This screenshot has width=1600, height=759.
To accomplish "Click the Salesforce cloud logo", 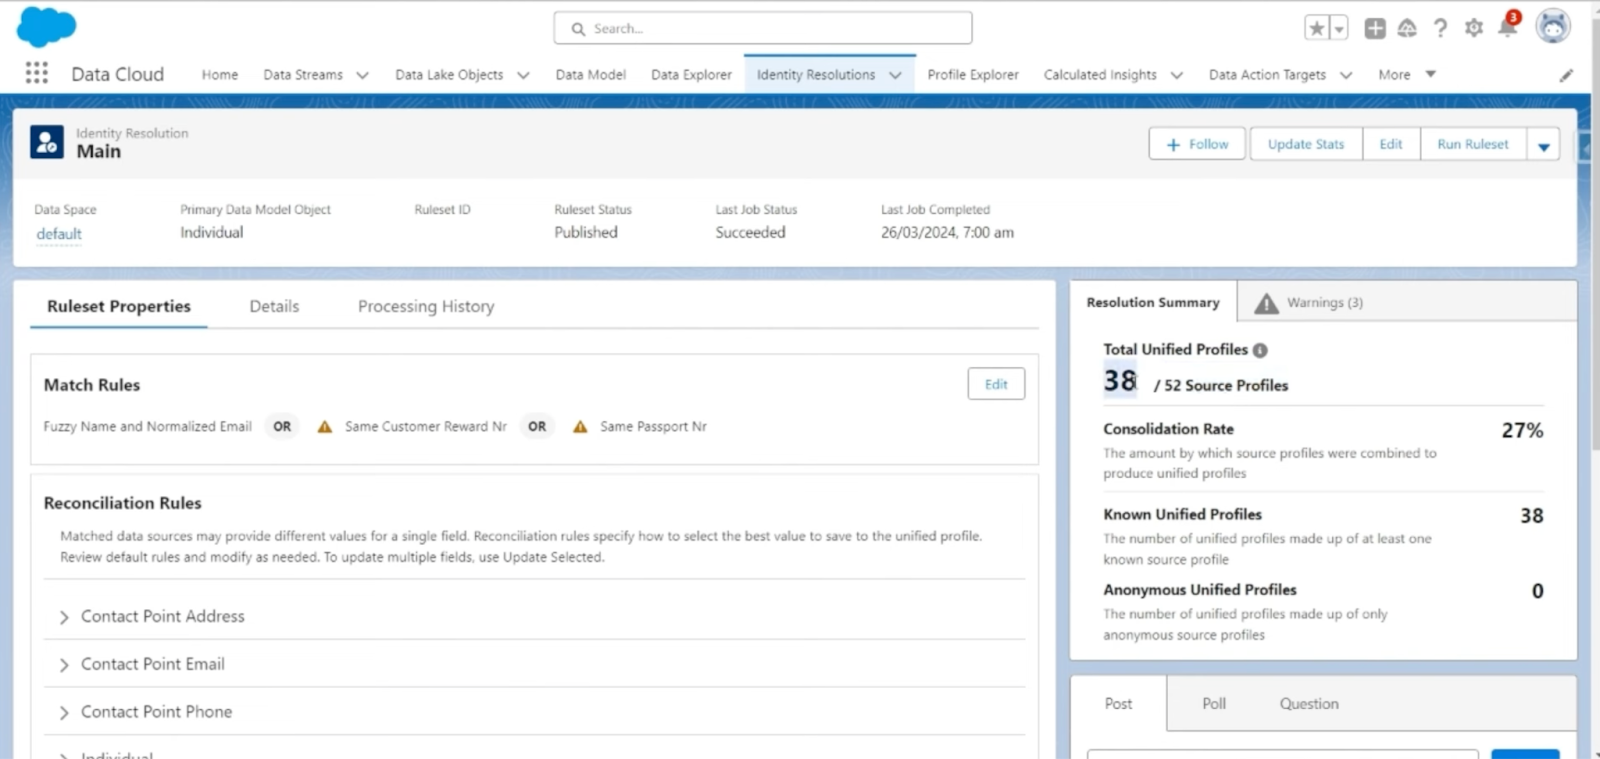I will pos(46,27).
